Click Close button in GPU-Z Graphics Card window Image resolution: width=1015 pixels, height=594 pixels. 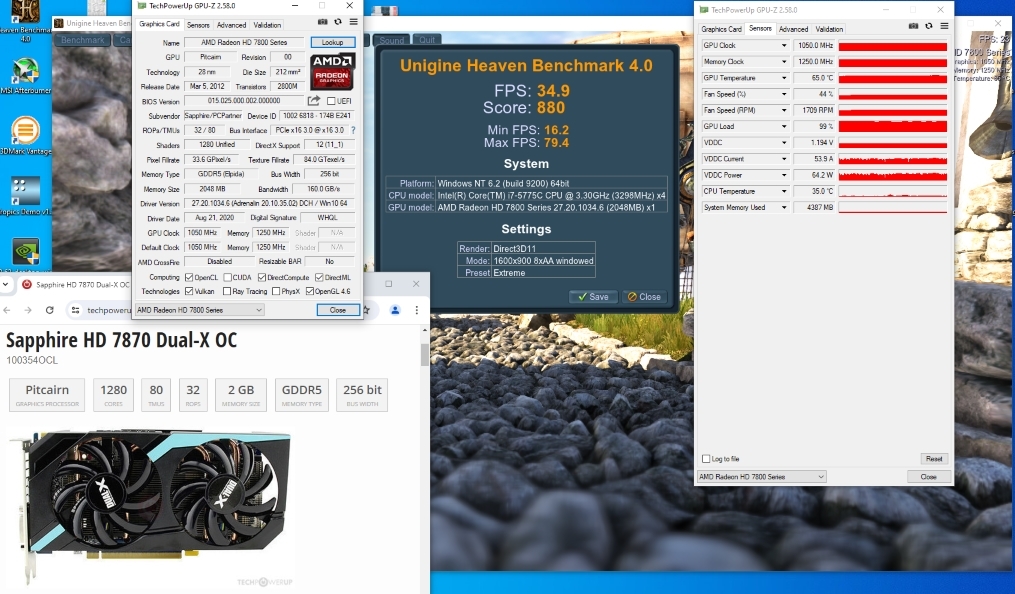338,310
